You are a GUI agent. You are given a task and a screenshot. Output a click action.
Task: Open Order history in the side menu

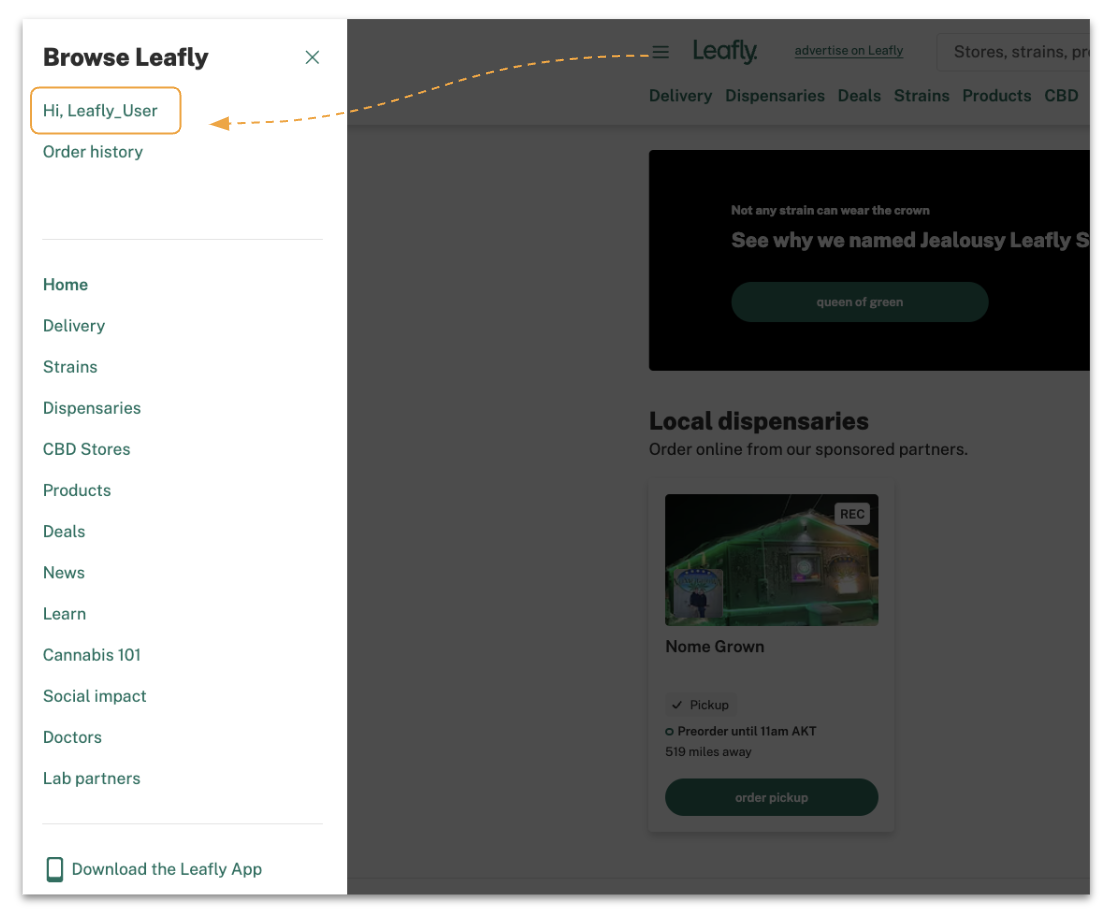[x=93, y=151]
